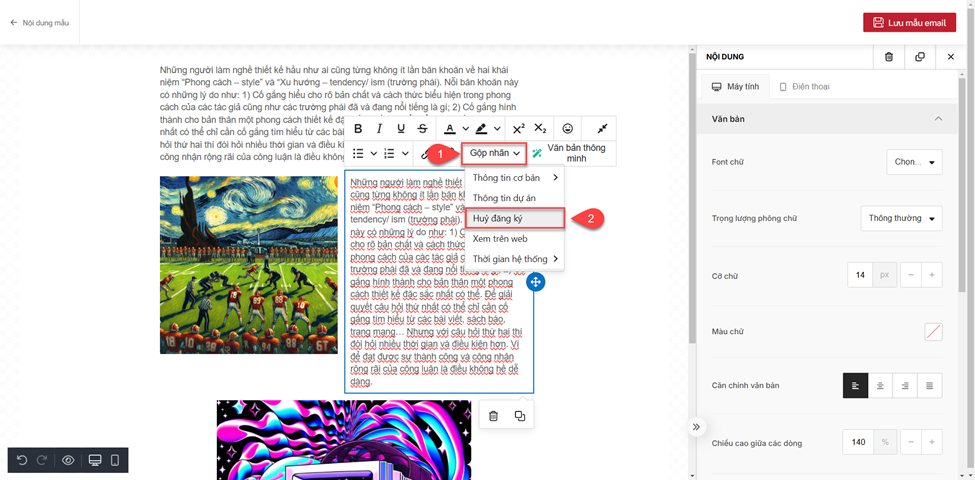Center align the text
The image size is (975, 480).
(x=880, y=385)
